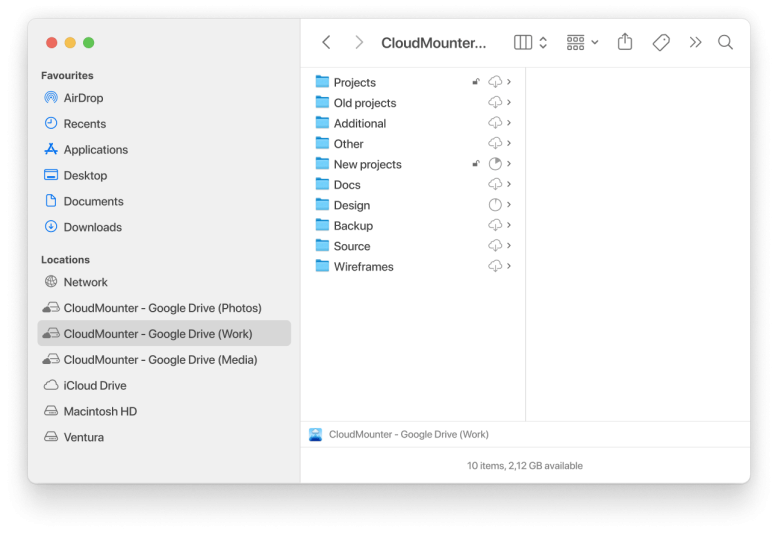Image resolution: width=778 pixels, height=534 pixels.
Task: Minimize window with yellow button
Action: click(x=70, y=43)
